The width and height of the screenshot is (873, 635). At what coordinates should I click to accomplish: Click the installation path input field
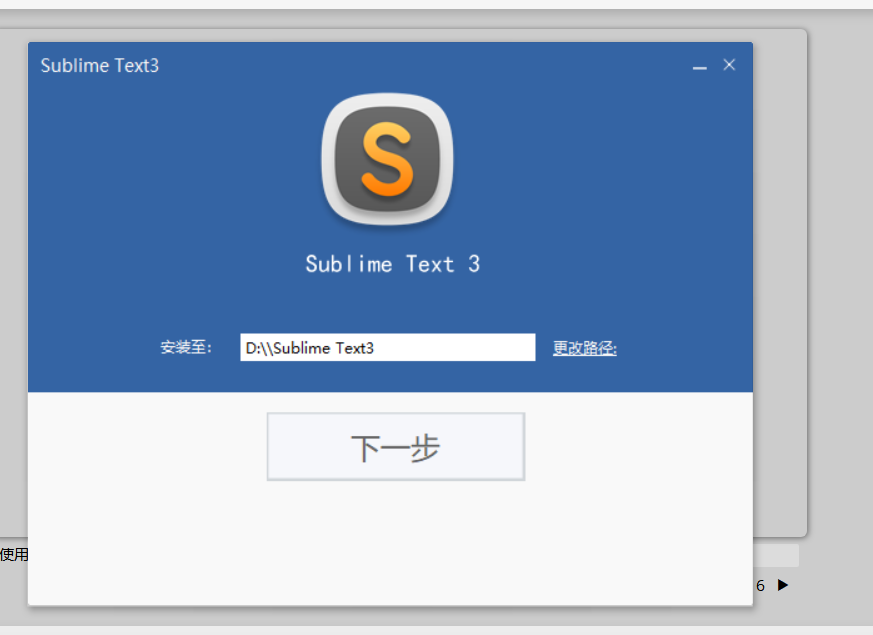click(x=387, y=347)
